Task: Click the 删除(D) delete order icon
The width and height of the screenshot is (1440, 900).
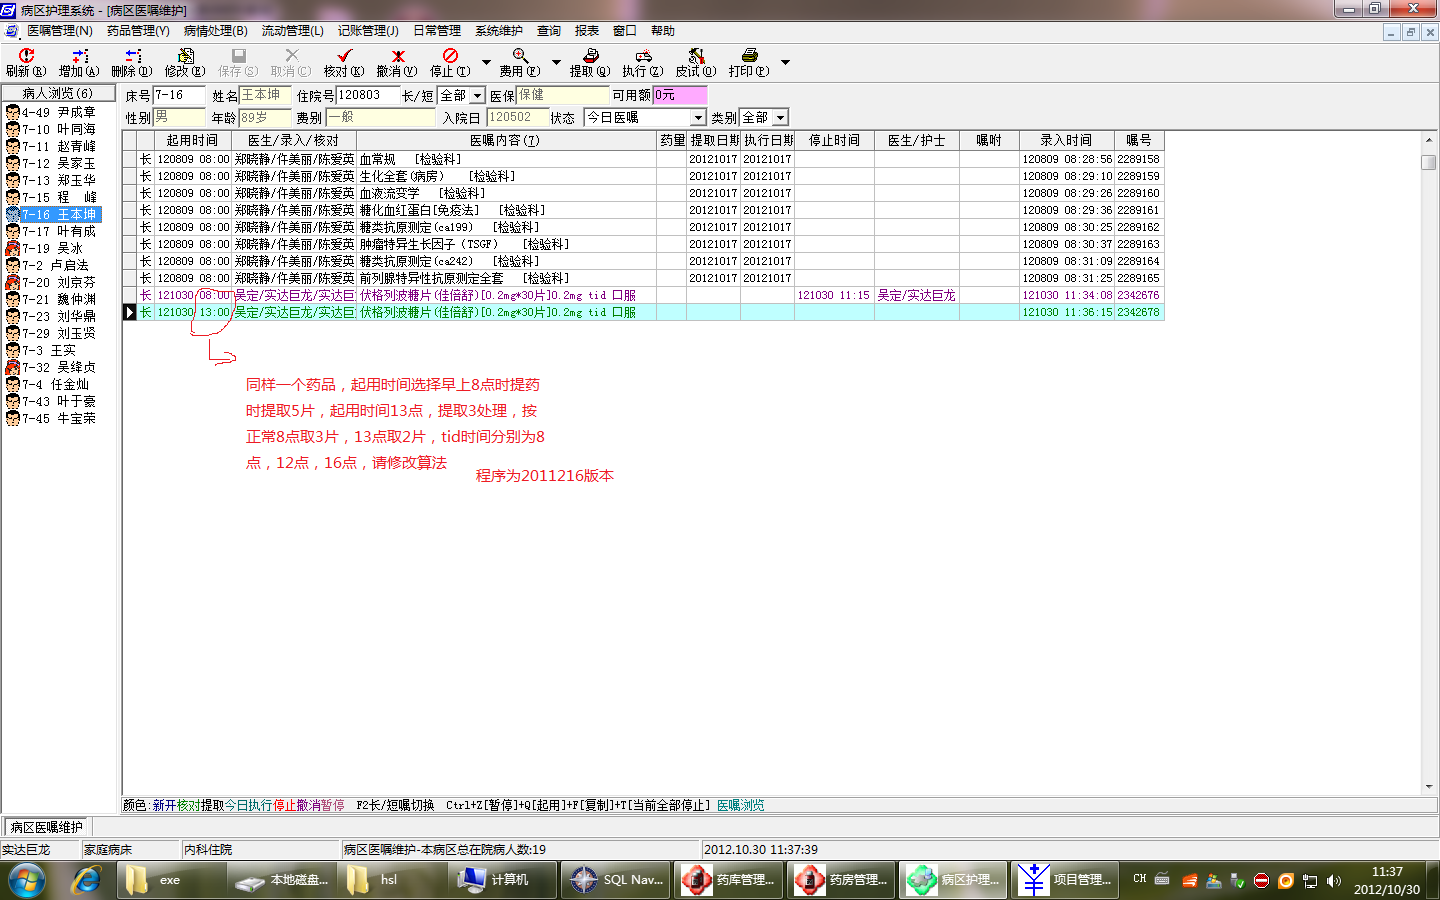Action: (132, 62)
